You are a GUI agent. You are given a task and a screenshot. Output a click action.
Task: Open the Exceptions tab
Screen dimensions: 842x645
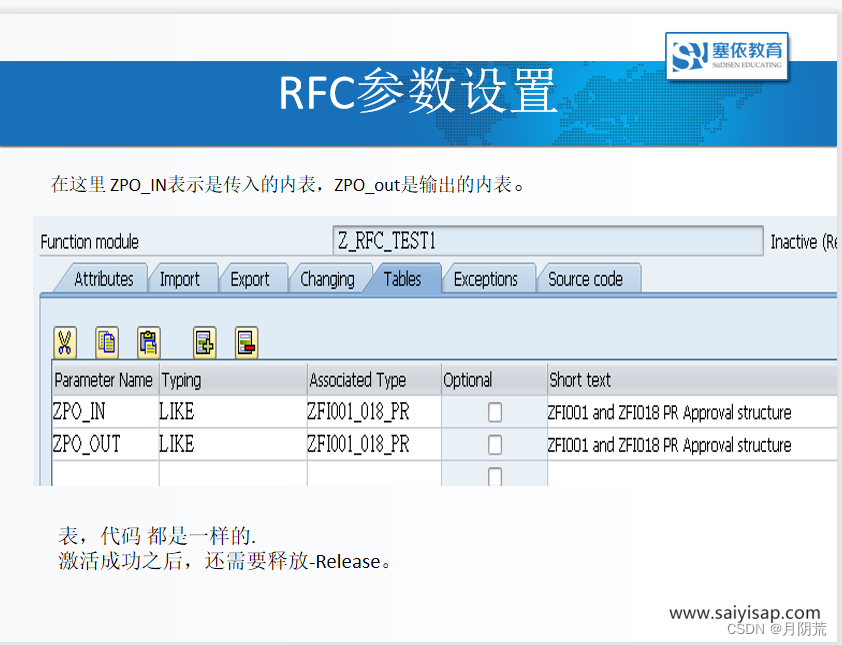pos(486,279)
